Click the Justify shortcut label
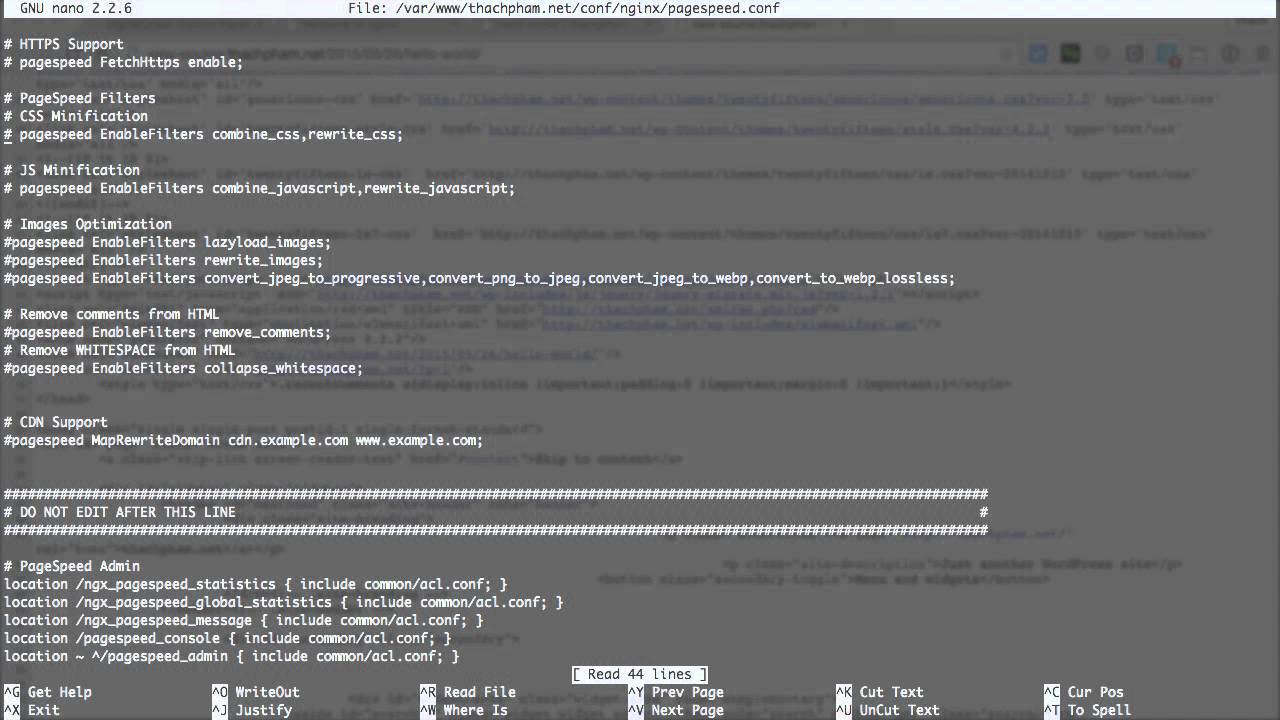1280x720 pixels. tap(263, 710)
